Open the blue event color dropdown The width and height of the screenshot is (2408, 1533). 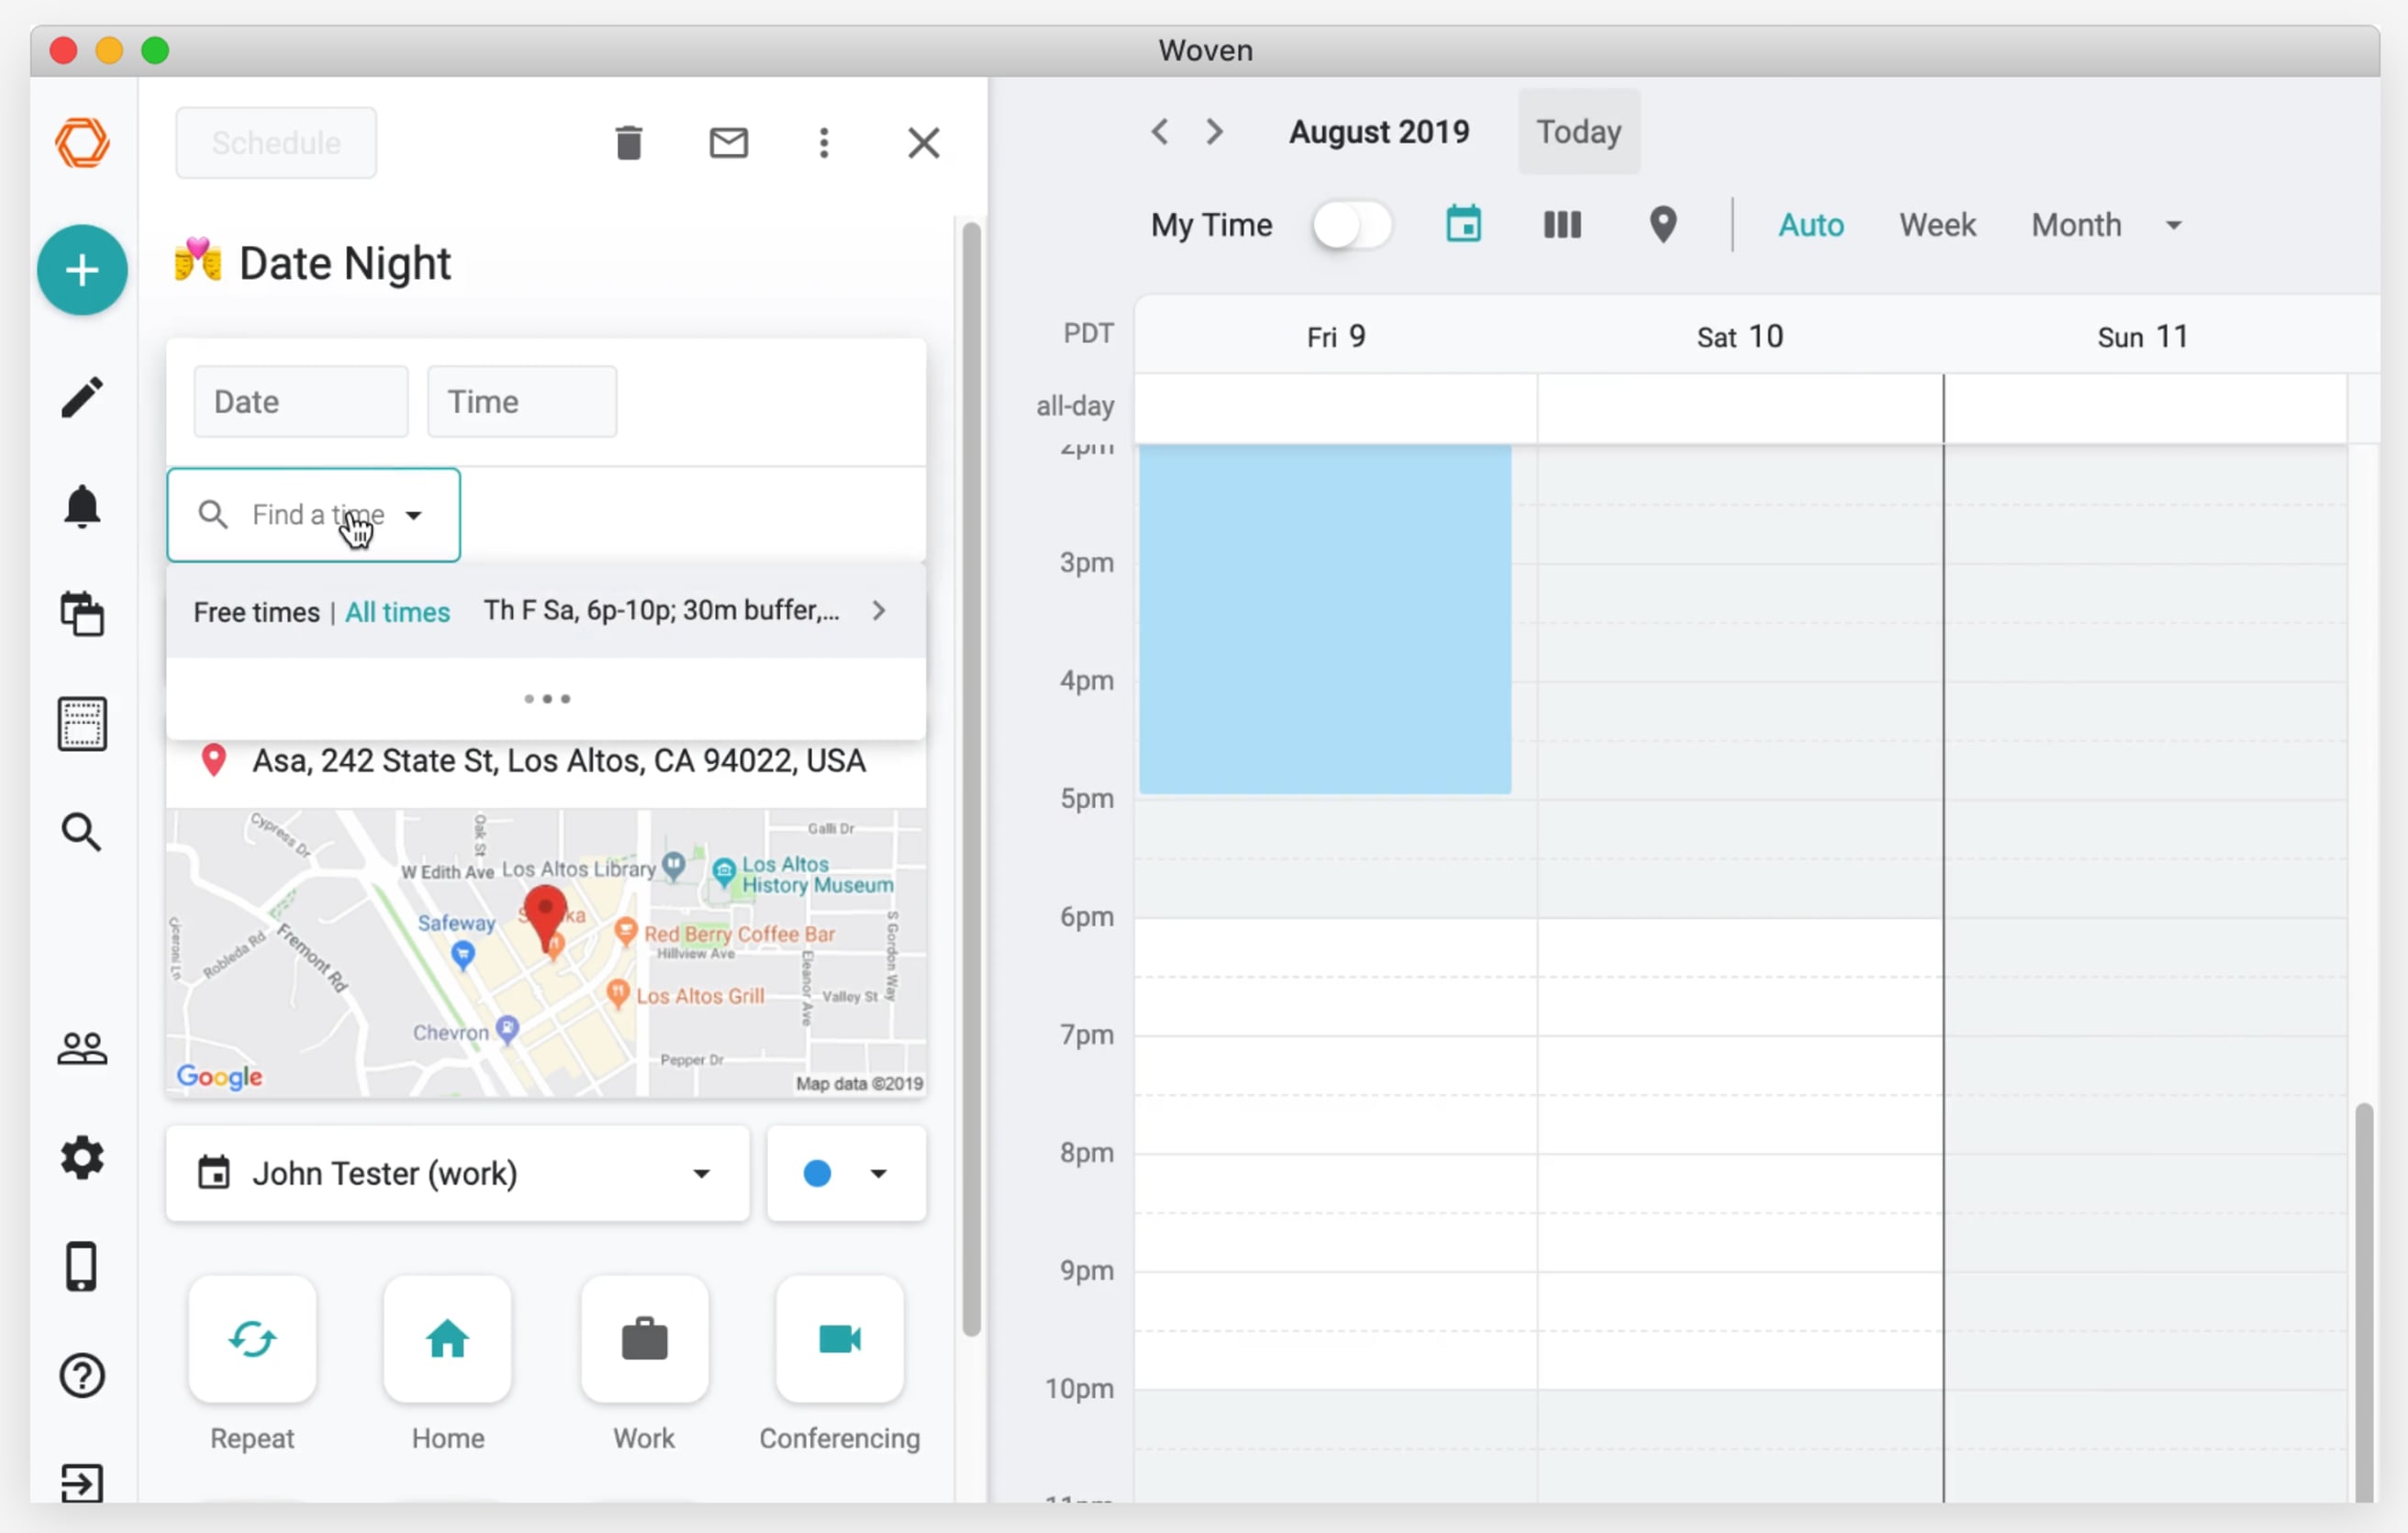pyautogui.click(x=847, y=1173)
